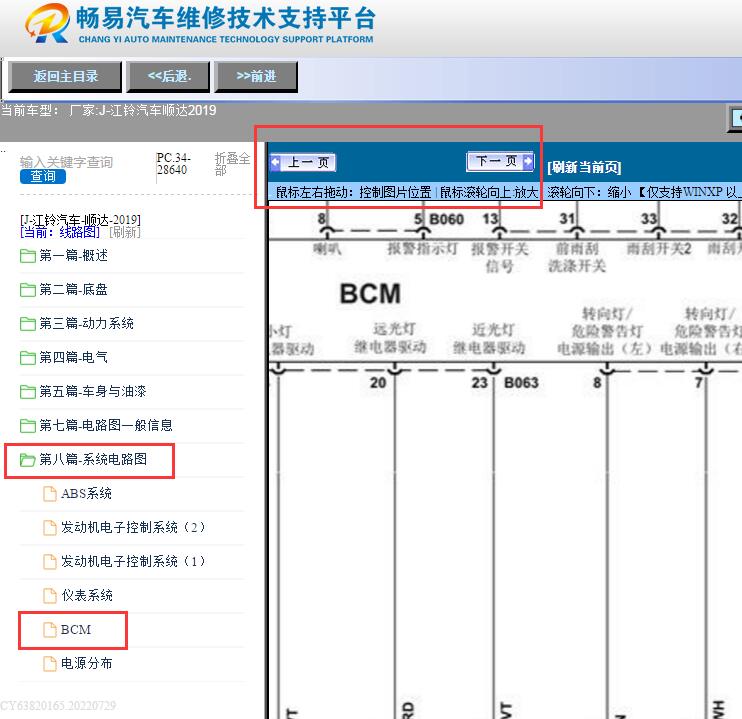Click page icon beside ABS系统

pos(50,494)
